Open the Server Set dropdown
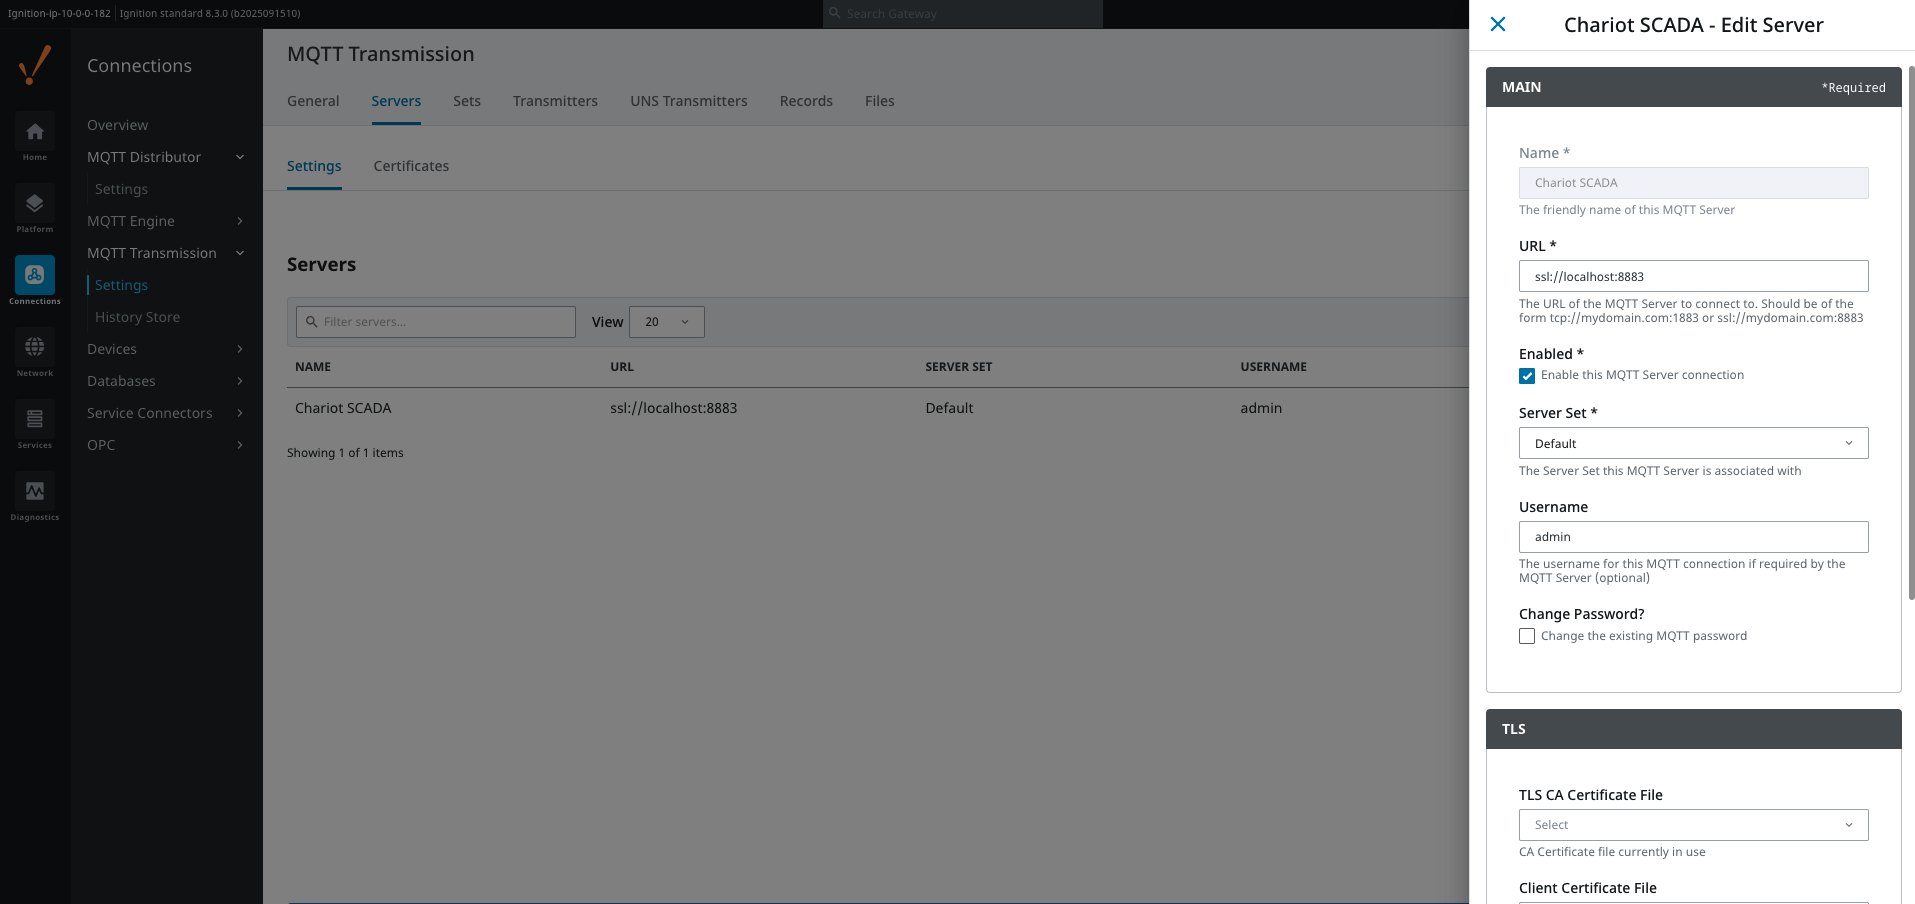 (x=1693, y=443)
